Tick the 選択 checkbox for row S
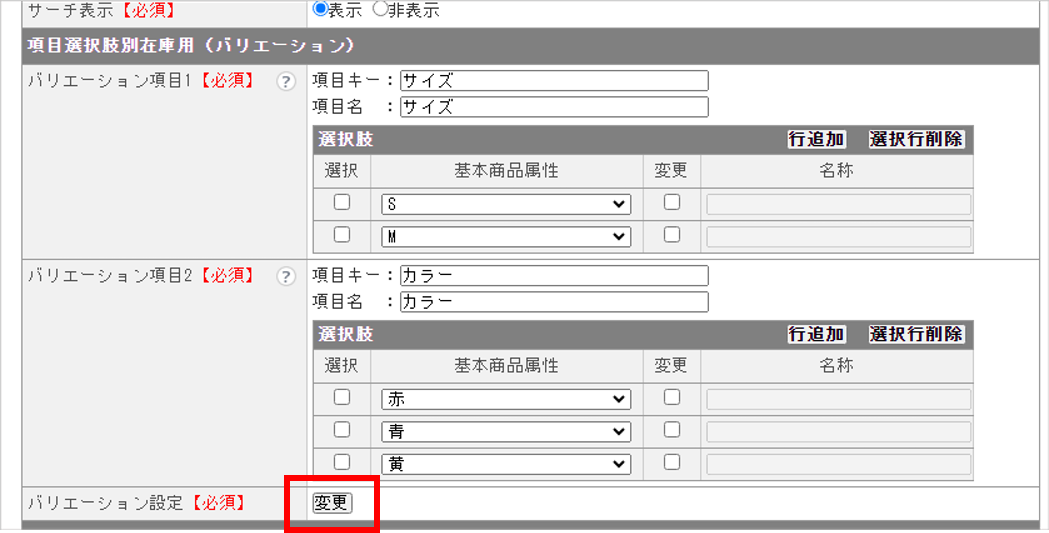The height and width of the screenshot is (533, 1049). click(342, 202)
